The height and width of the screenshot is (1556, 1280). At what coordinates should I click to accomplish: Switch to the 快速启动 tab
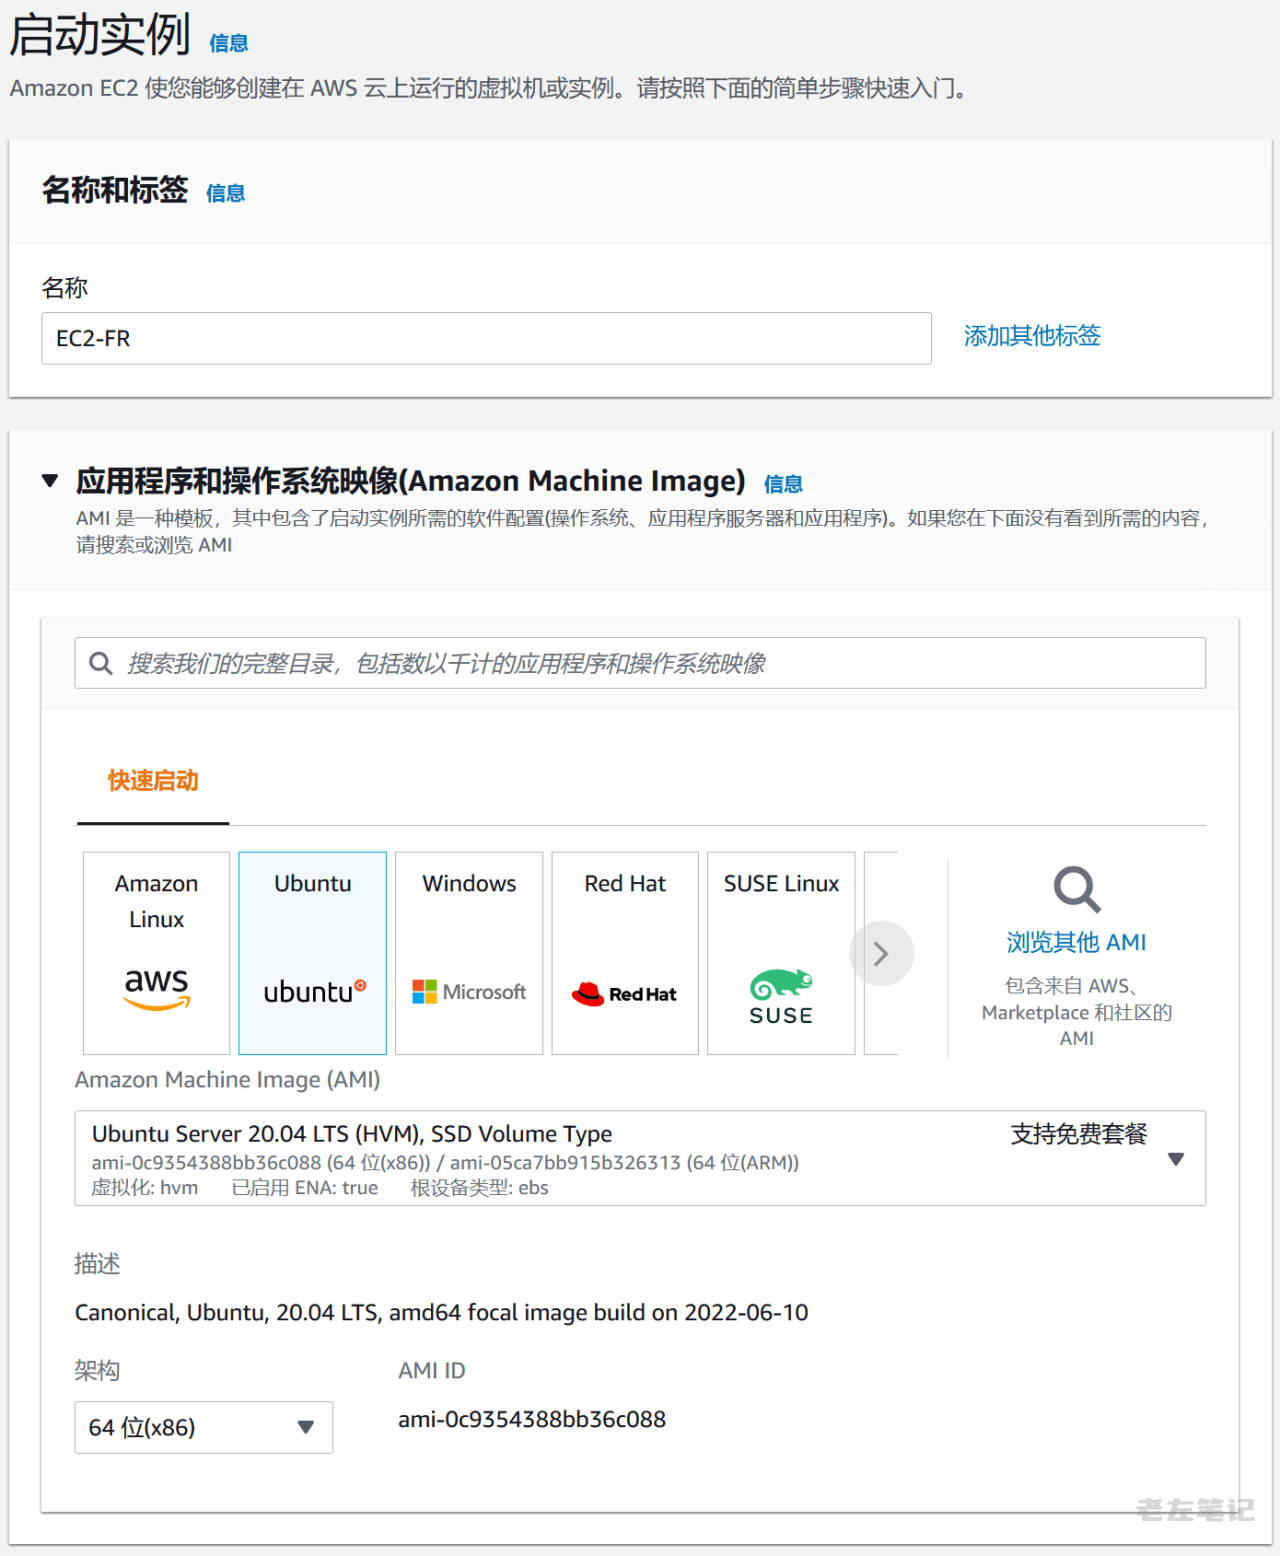pyautogui.click(x=153, y=781)
